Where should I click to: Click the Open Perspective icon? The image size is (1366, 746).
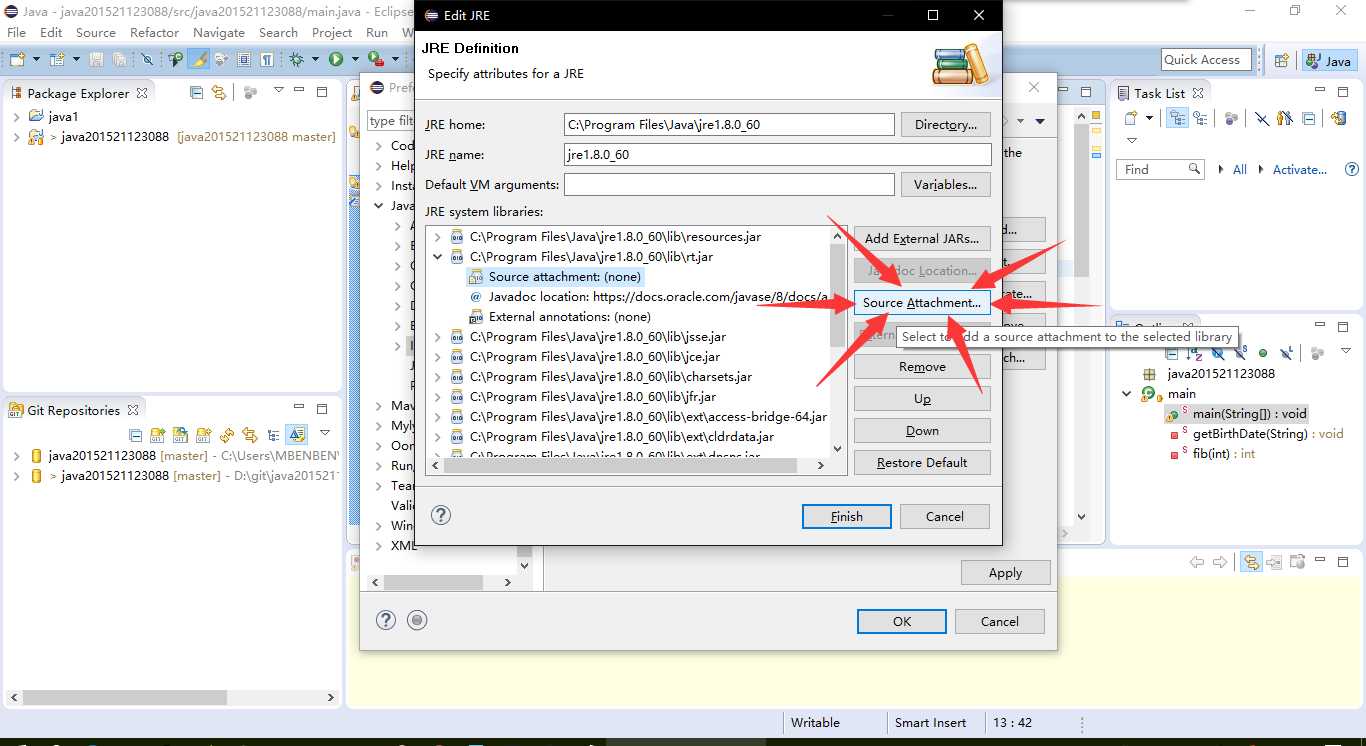1282,61
